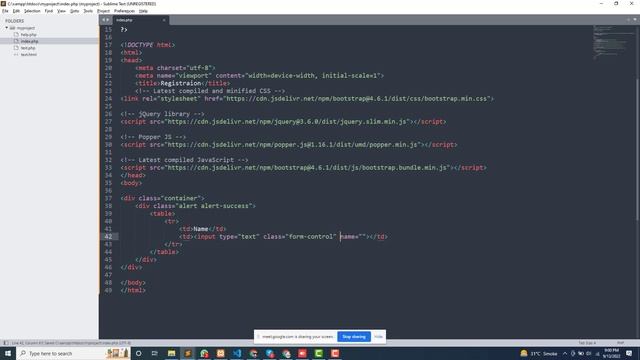The width and height of the screenshot is (640, 360).
Task: Click the previous tab arrow
Action: [104, 20]
